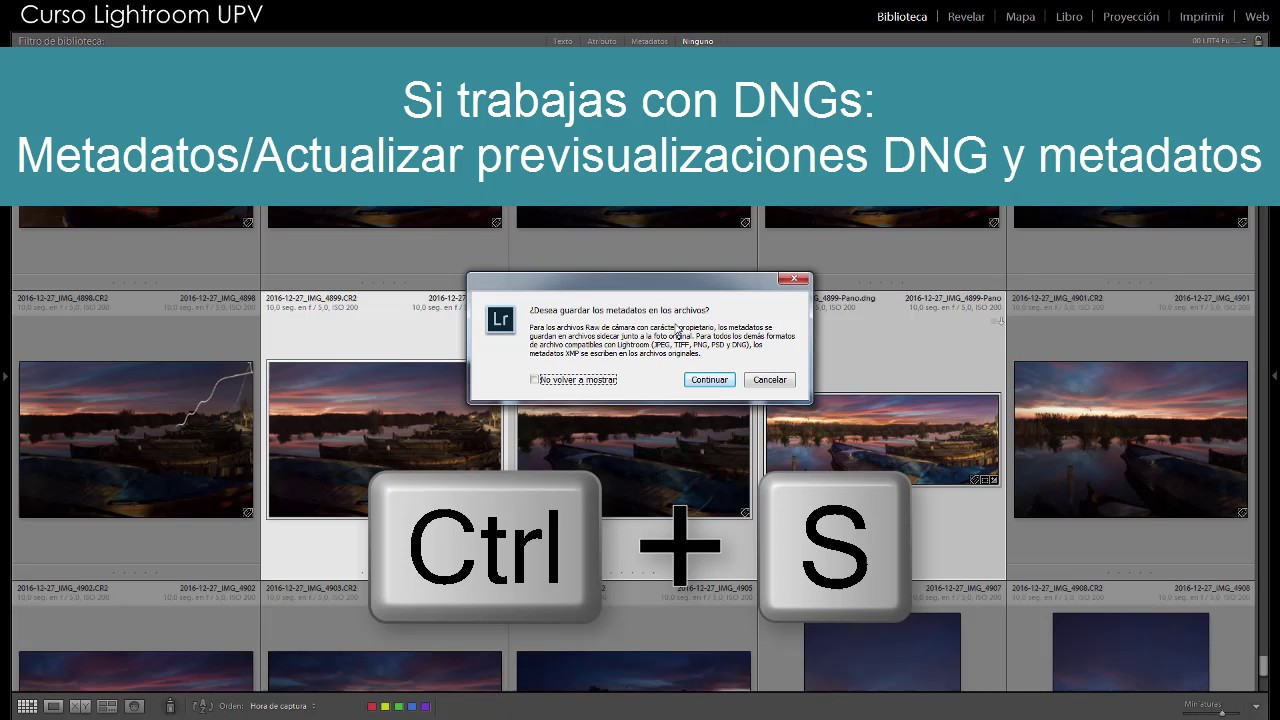Click the filter lock icon
Viewport: 1280px width, 720px height.
click(x=1258, y=41)
